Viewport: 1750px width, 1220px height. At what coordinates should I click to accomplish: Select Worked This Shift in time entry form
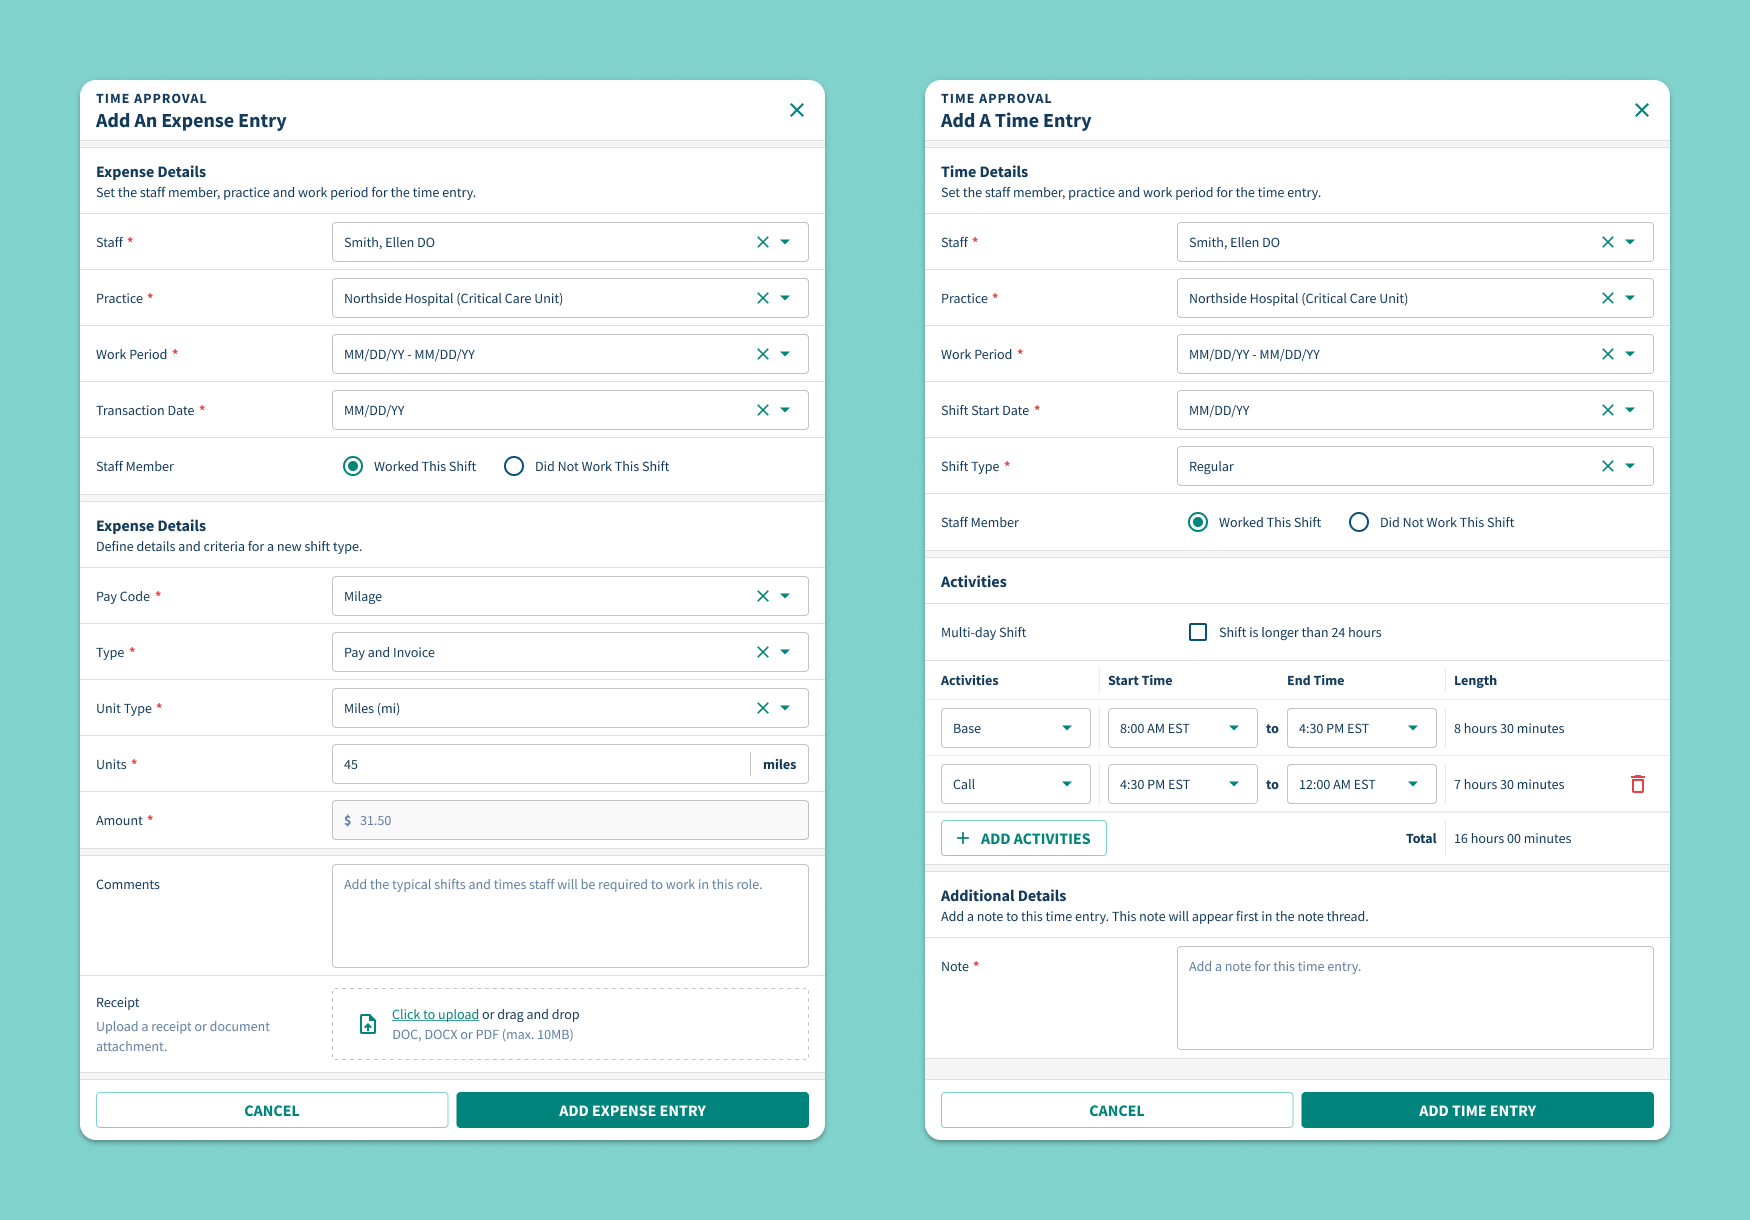point(1198,522)
